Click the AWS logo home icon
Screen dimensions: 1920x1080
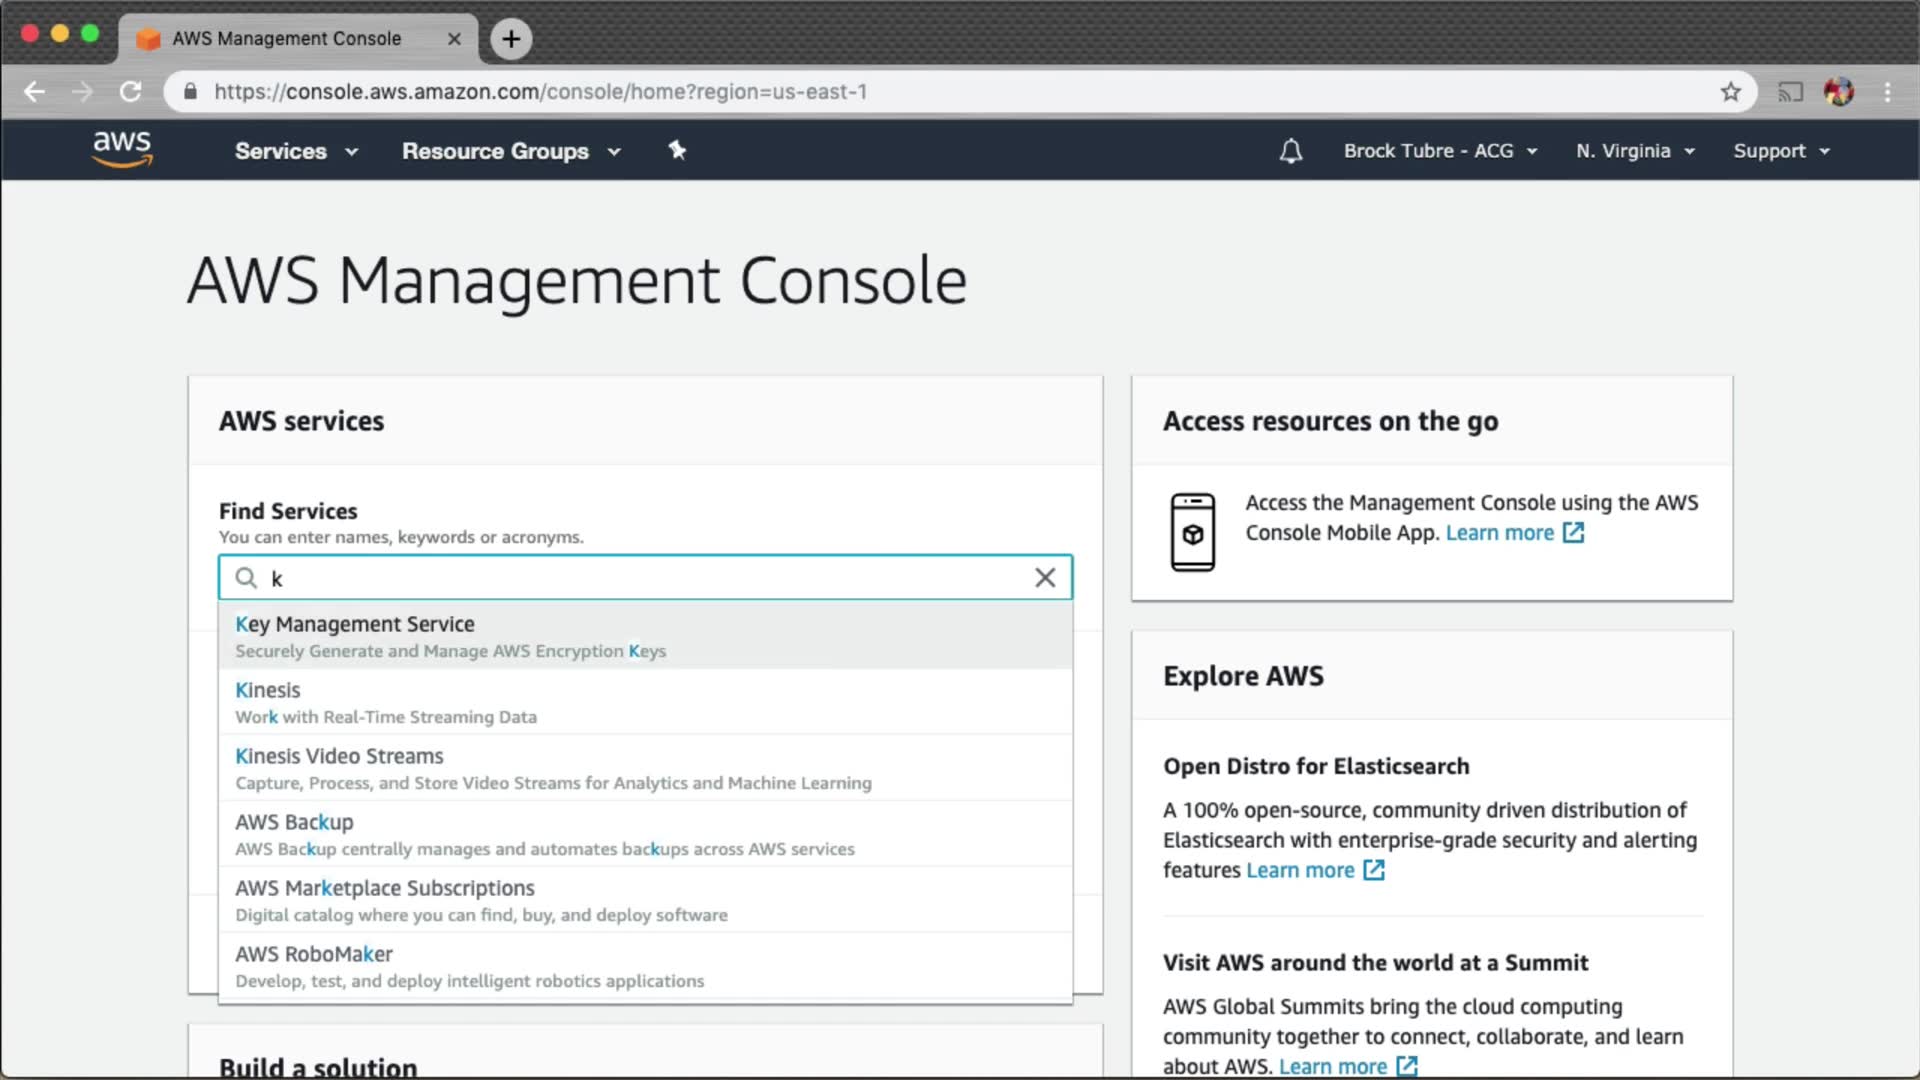pyautogui.click(x=122, y=149)
